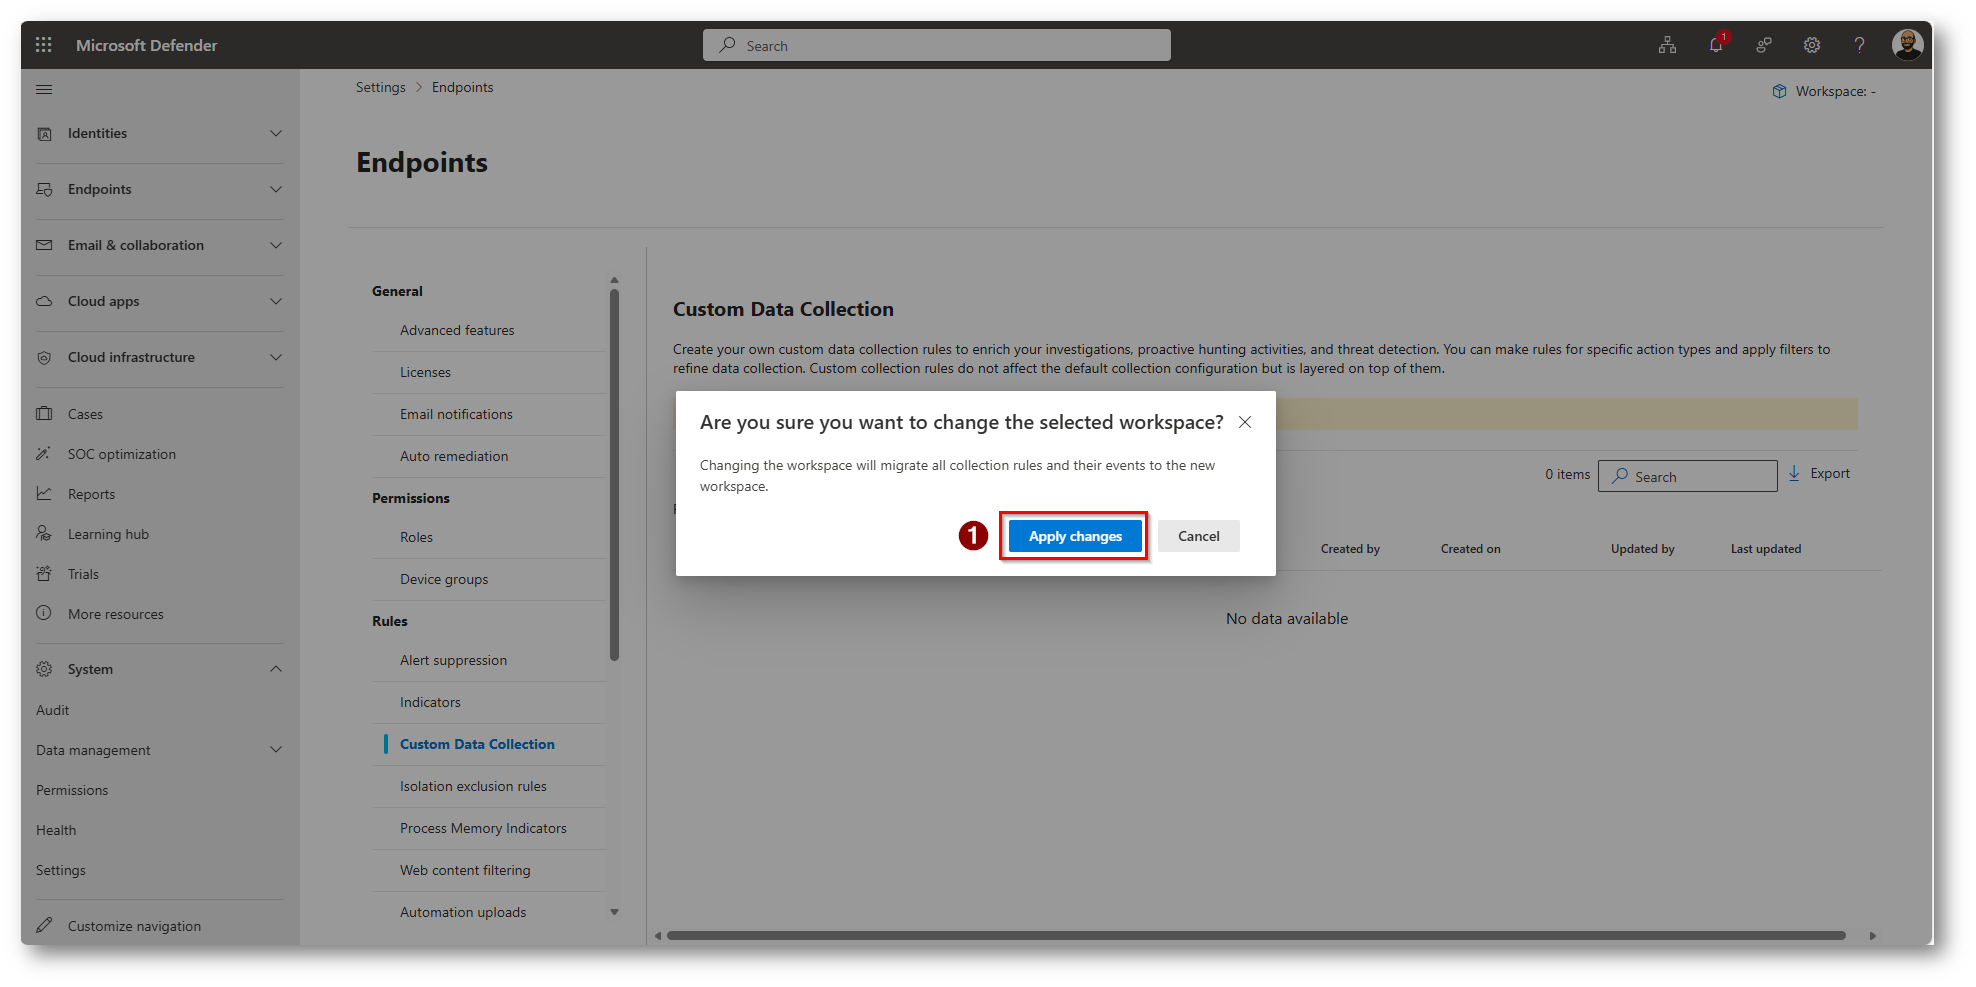Image resolution: width=1976 pixels, height=987 pixels.
Task: Click the Identities icon in sidebar
Action: 44,134
